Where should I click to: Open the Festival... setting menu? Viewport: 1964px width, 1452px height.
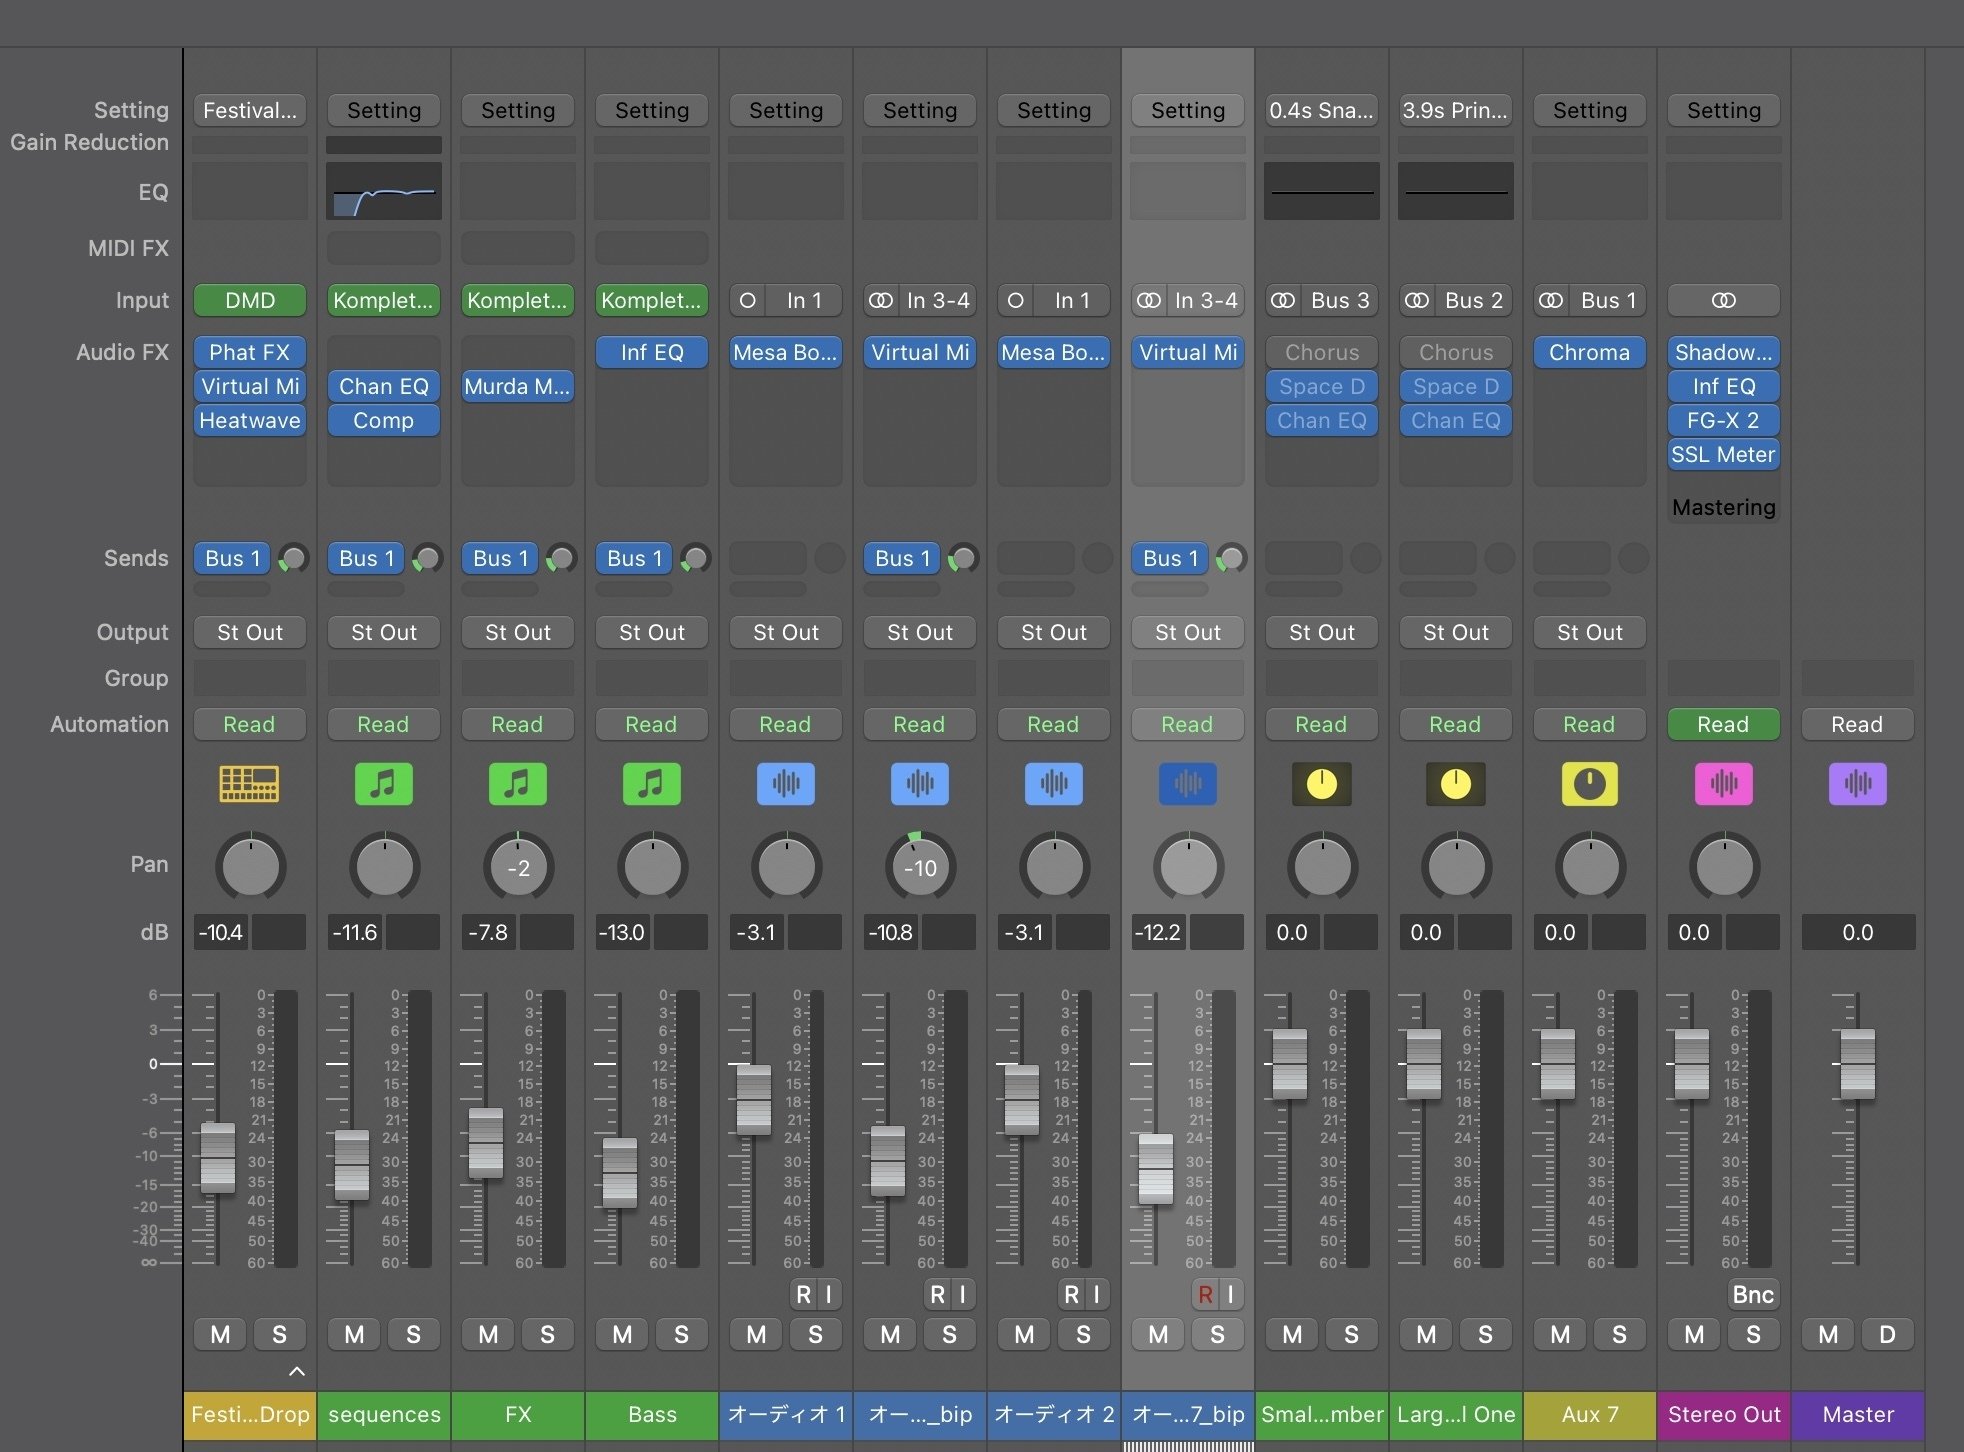250,110
